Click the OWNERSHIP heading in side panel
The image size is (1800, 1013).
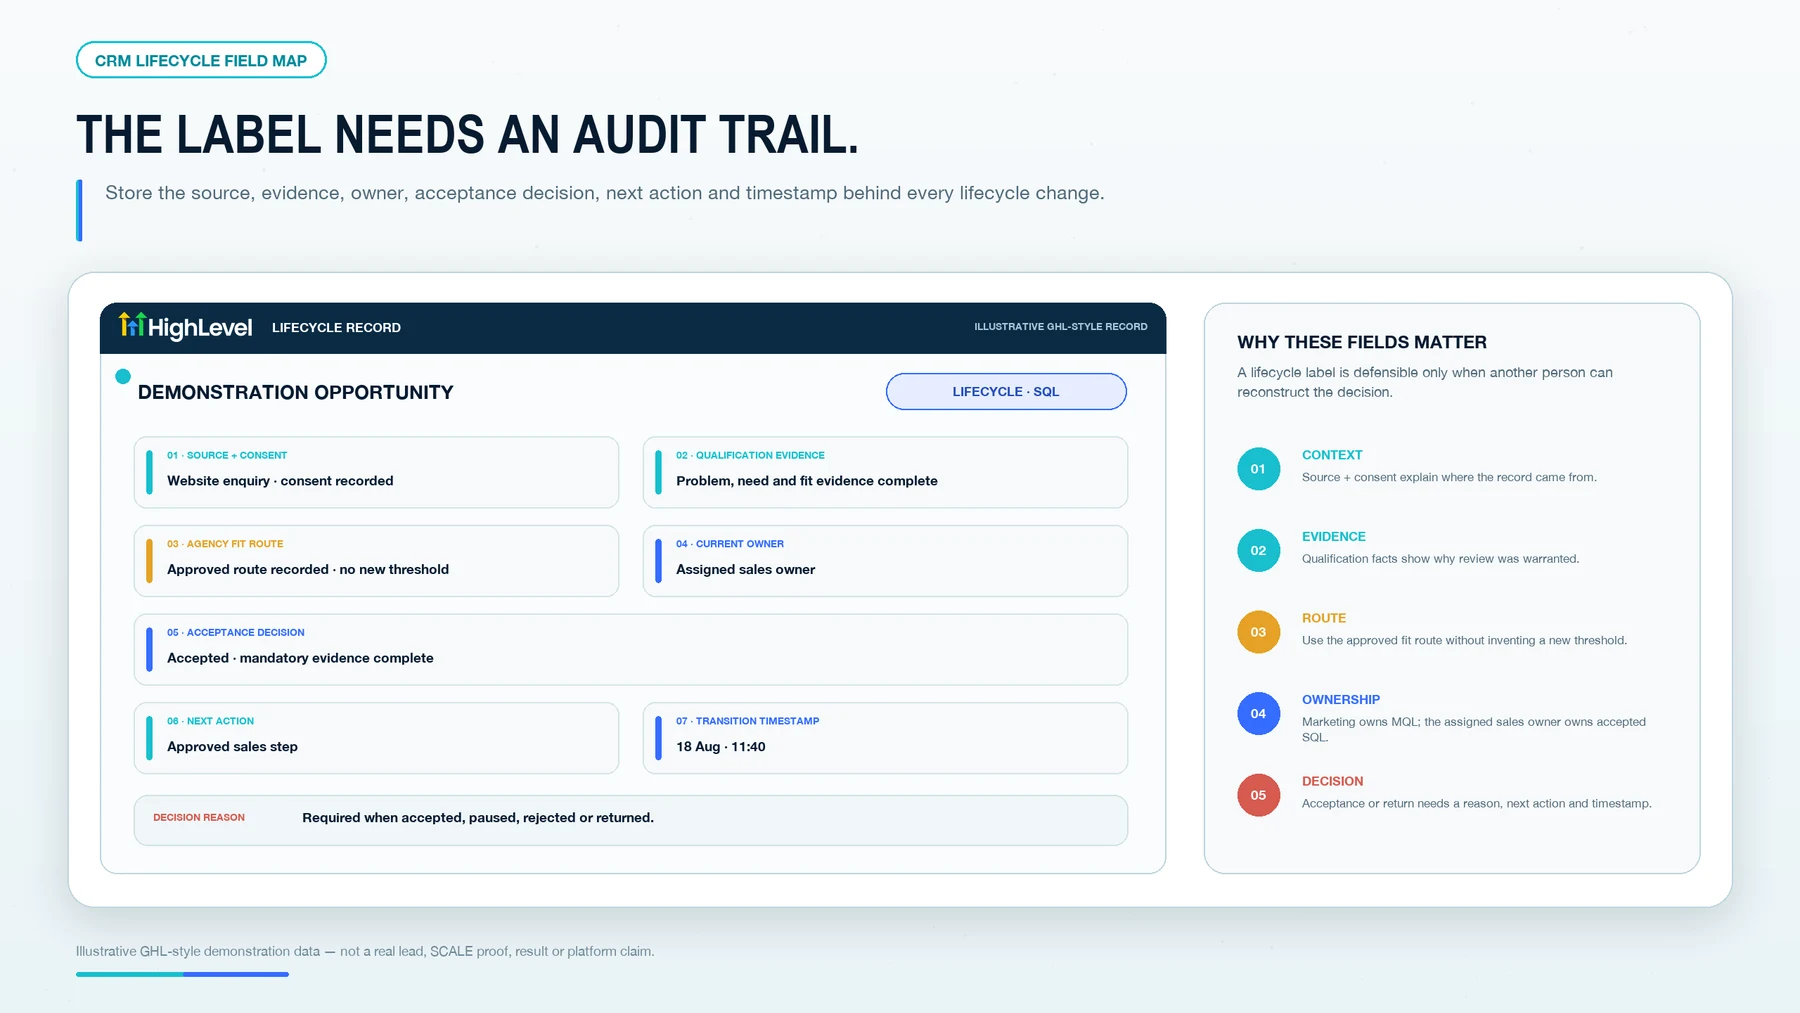[x=1341, y=700]
